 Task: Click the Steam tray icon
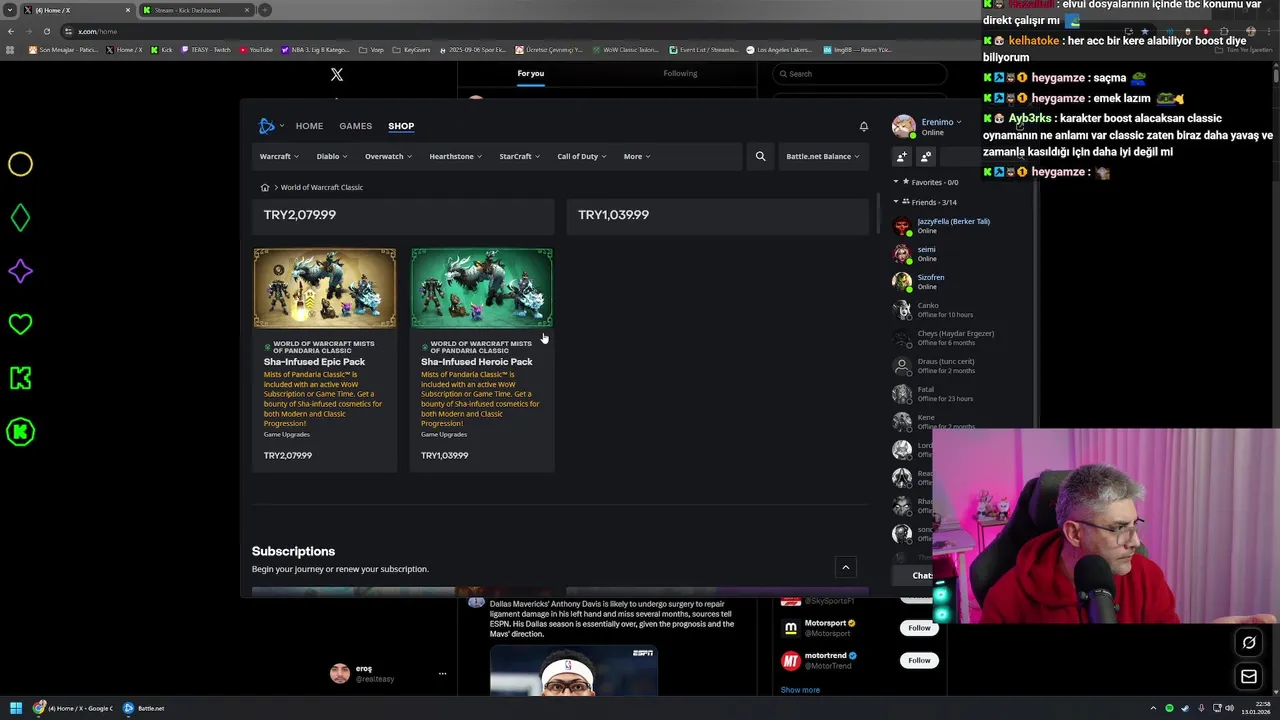tap(1184, 708)
